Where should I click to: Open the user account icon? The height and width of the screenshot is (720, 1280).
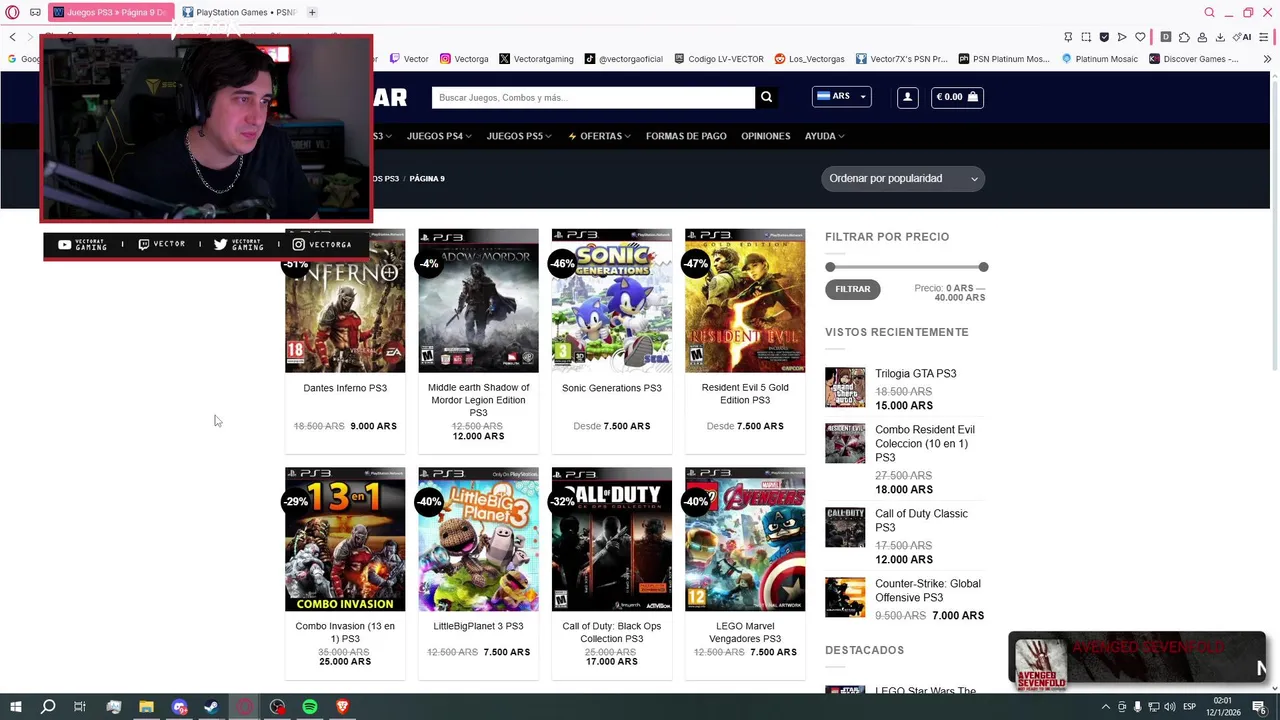pos(907,97)
